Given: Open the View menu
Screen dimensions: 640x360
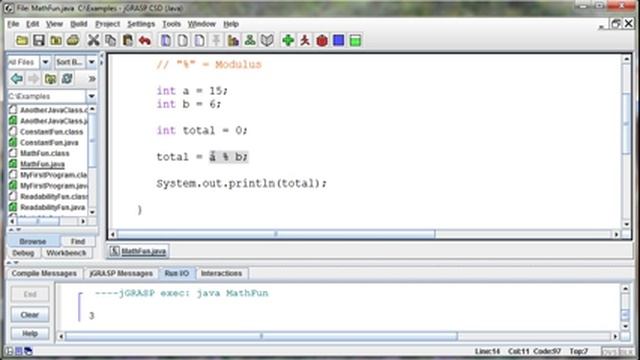Looking at the screenshot, I should coord(54,24).
